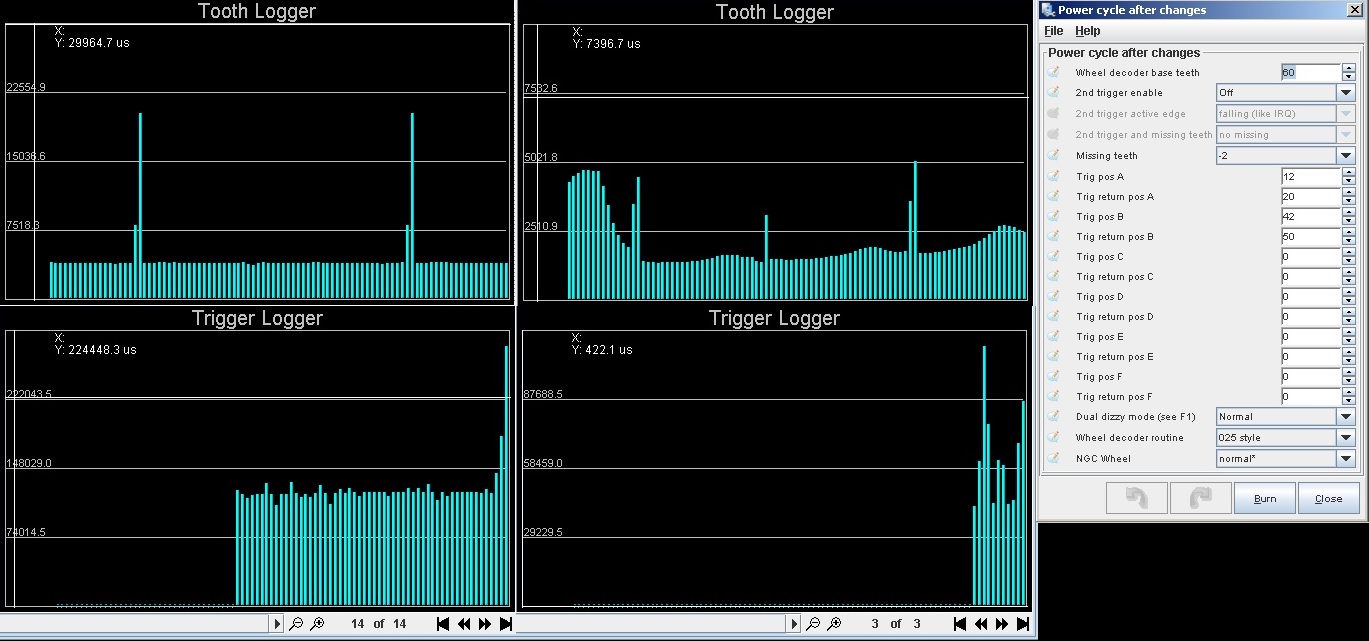Click the pencil icon beside 2nd trigger enable
Image resolution: width=1369 pixels, height=641 pixels.
point(1053,92)
